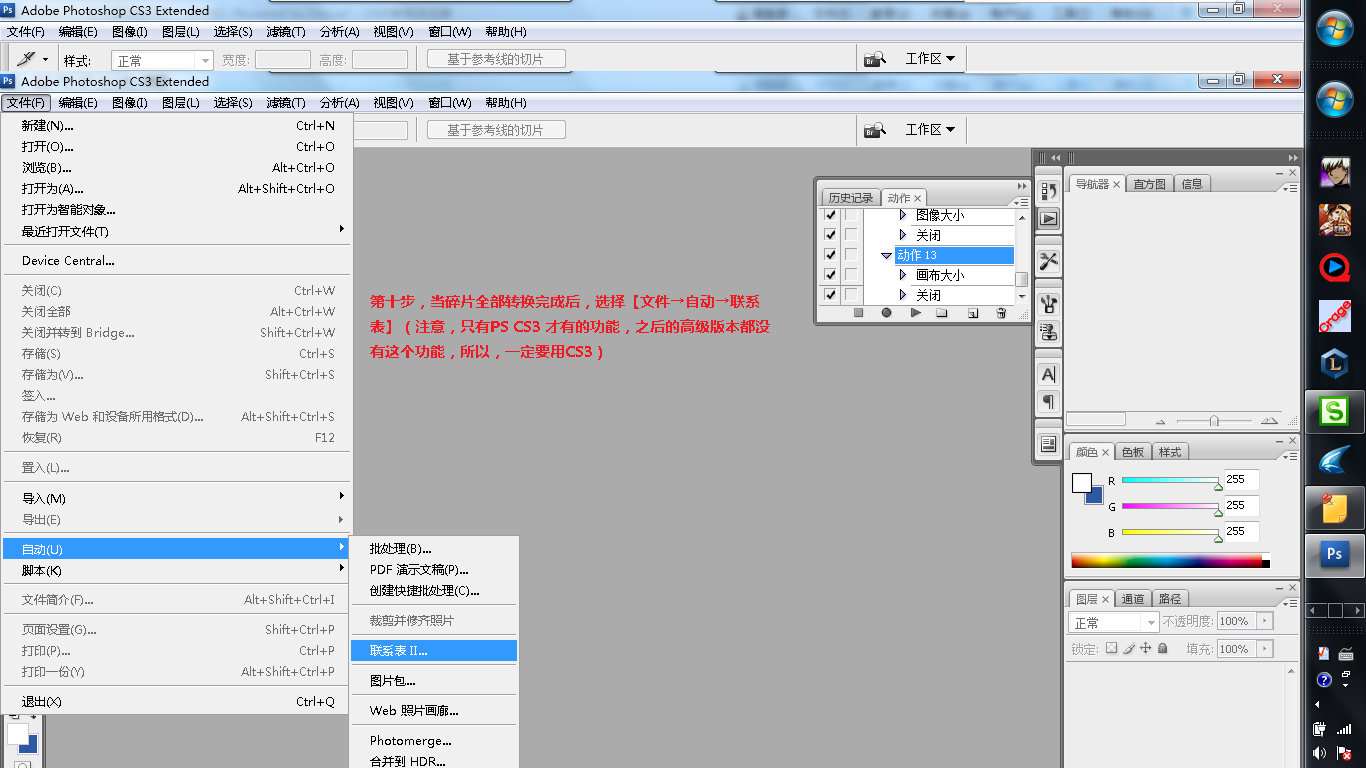
Task: Click the lock position move icon
Action: pyautogui.click(x=1146, y=649)
